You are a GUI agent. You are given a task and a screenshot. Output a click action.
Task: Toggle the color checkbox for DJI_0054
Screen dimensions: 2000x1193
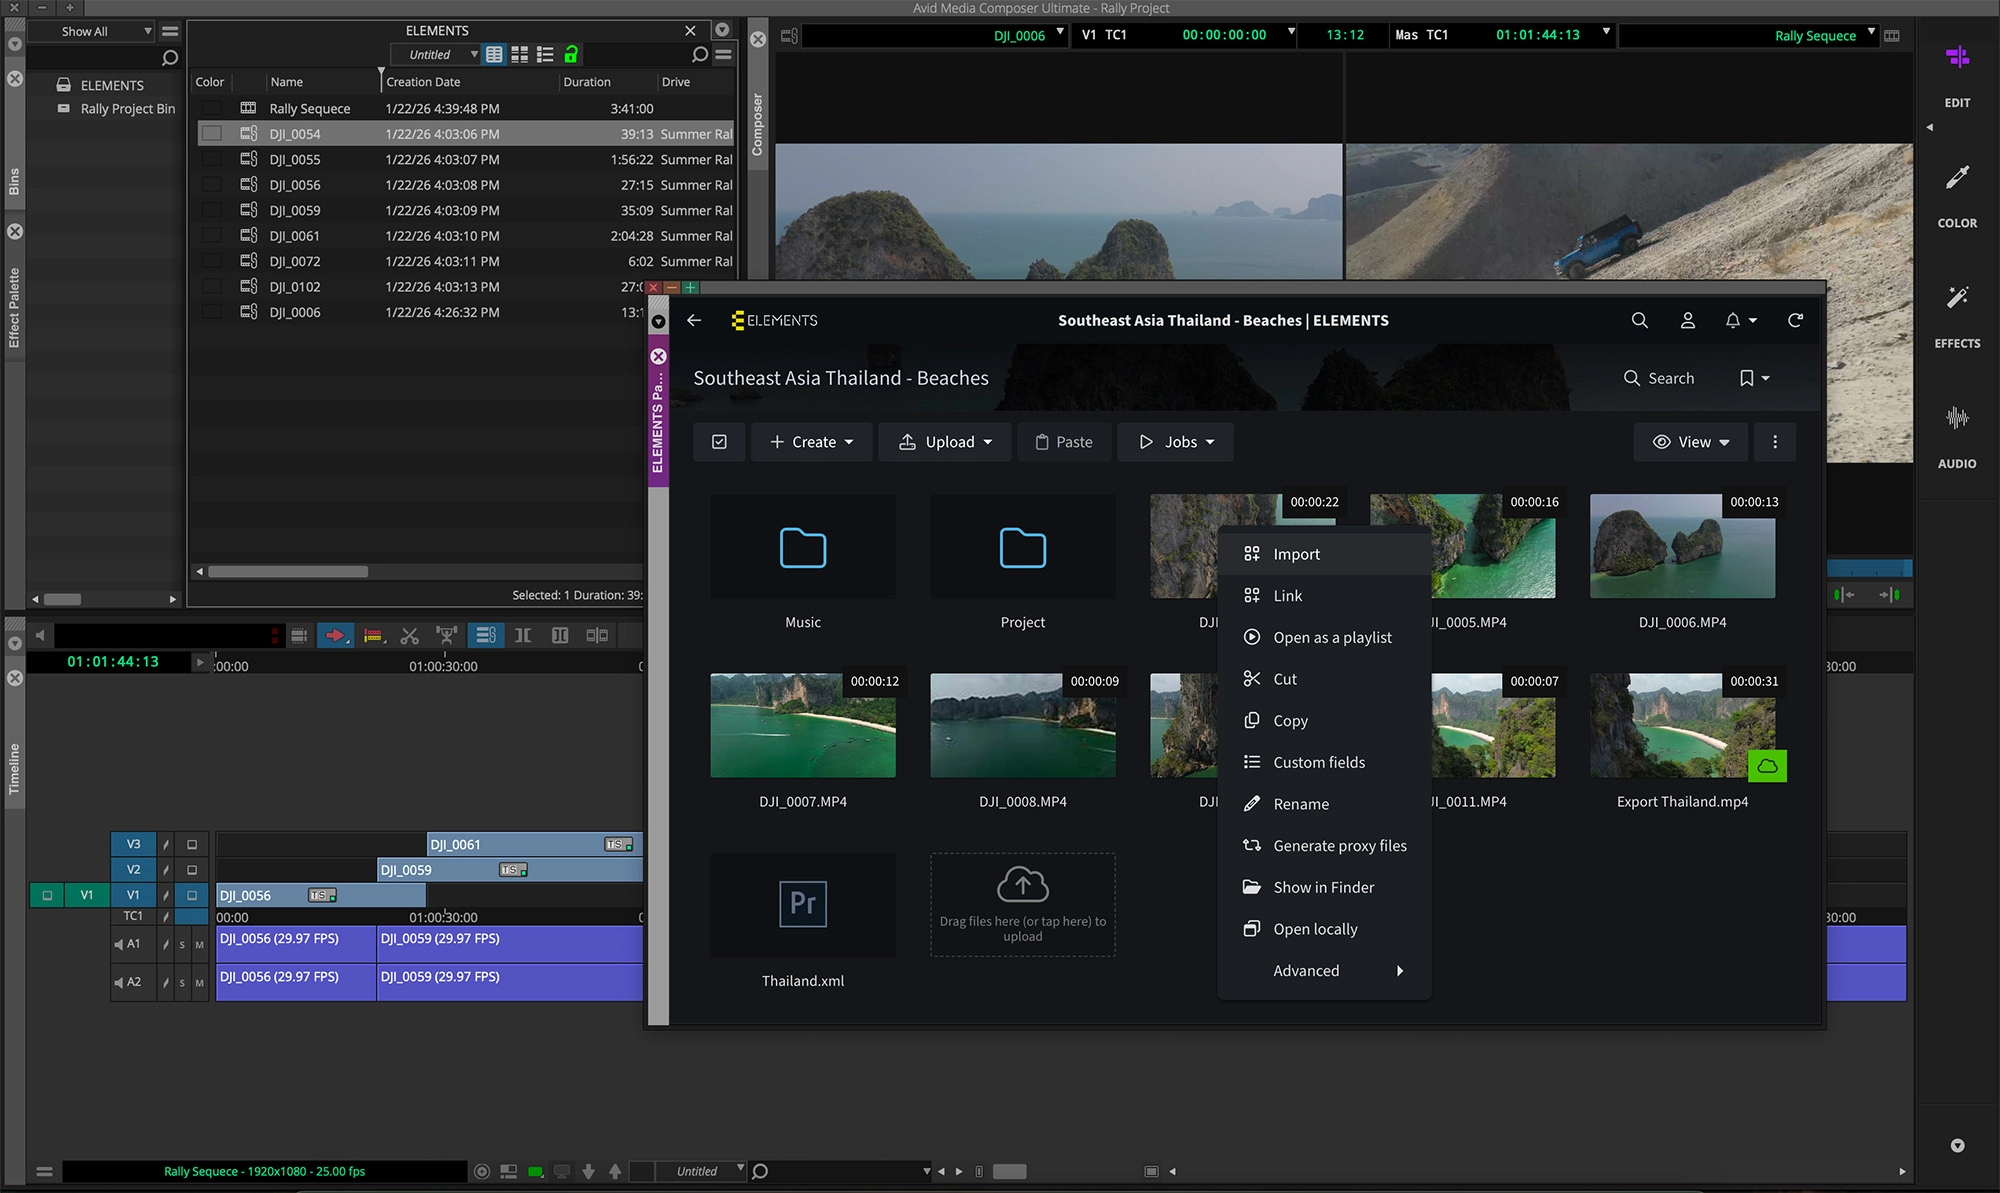point(212,134)
